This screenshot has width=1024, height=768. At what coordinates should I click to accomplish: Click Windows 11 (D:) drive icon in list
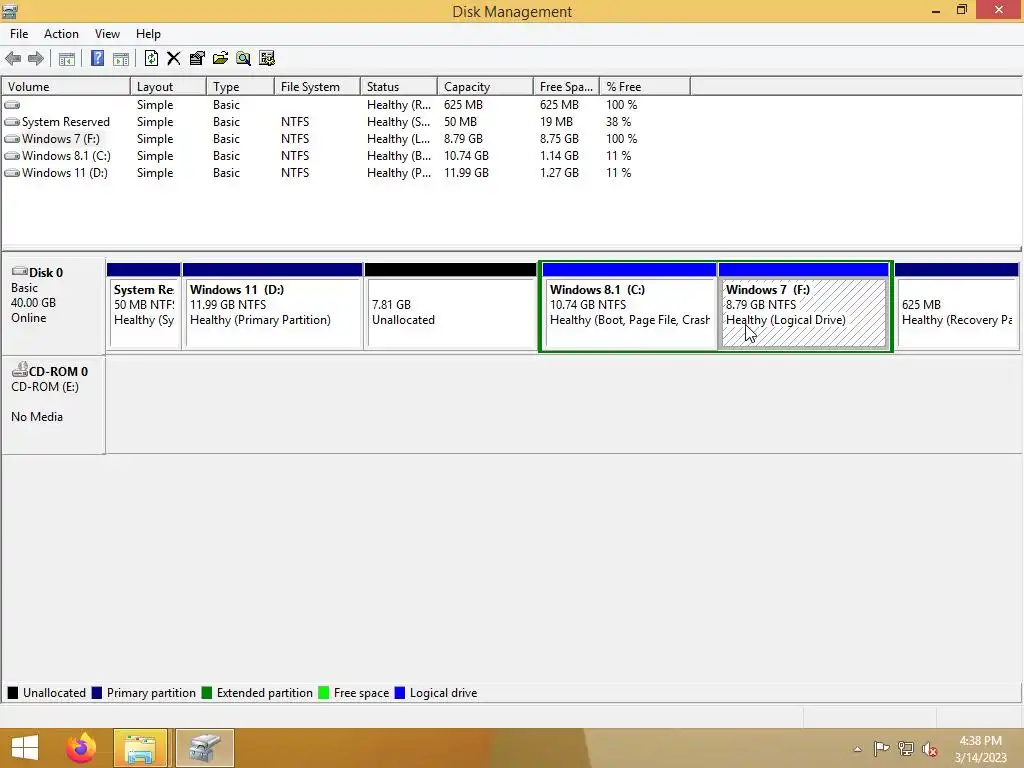click(x=12, y=172)
